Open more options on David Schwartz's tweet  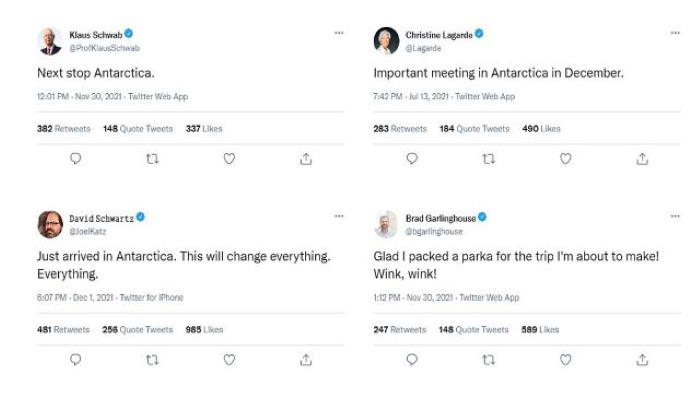pos(339,216)
